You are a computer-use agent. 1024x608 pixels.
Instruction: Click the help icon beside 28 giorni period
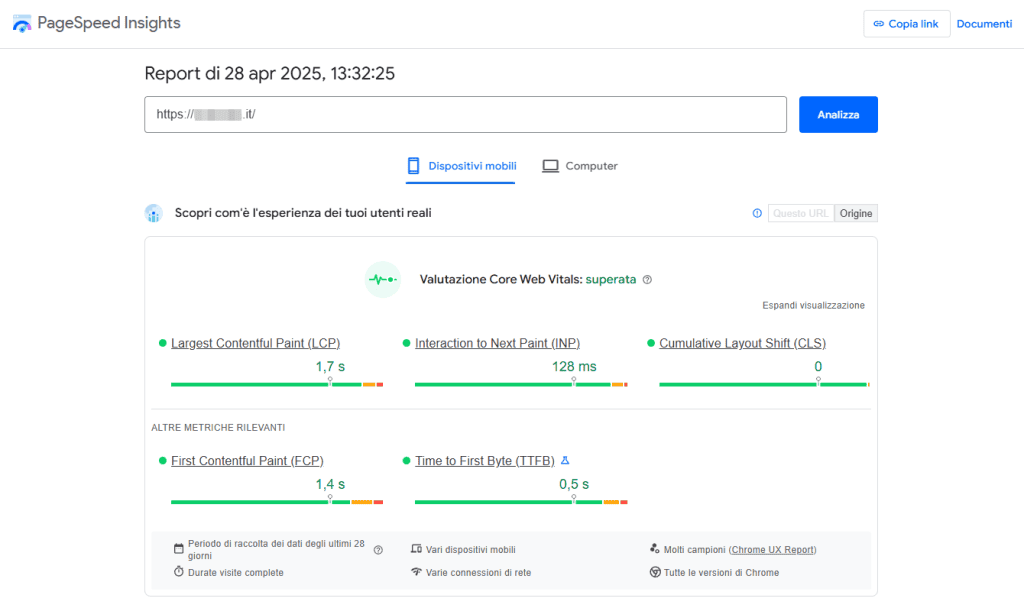pos(378,550)
